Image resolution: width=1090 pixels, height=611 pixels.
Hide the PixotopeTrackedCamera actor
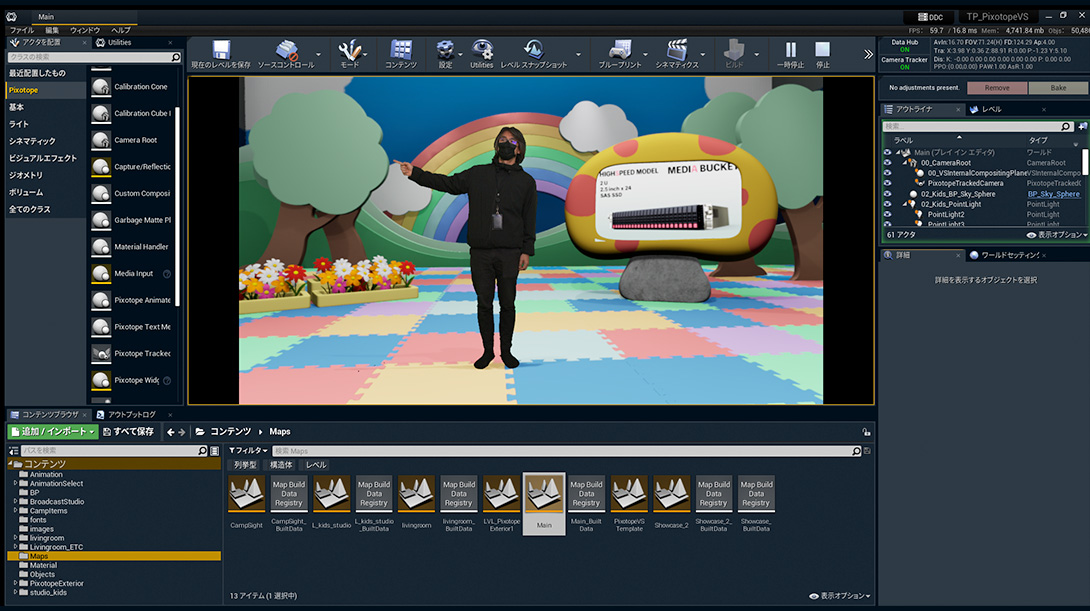coord(887,184)
